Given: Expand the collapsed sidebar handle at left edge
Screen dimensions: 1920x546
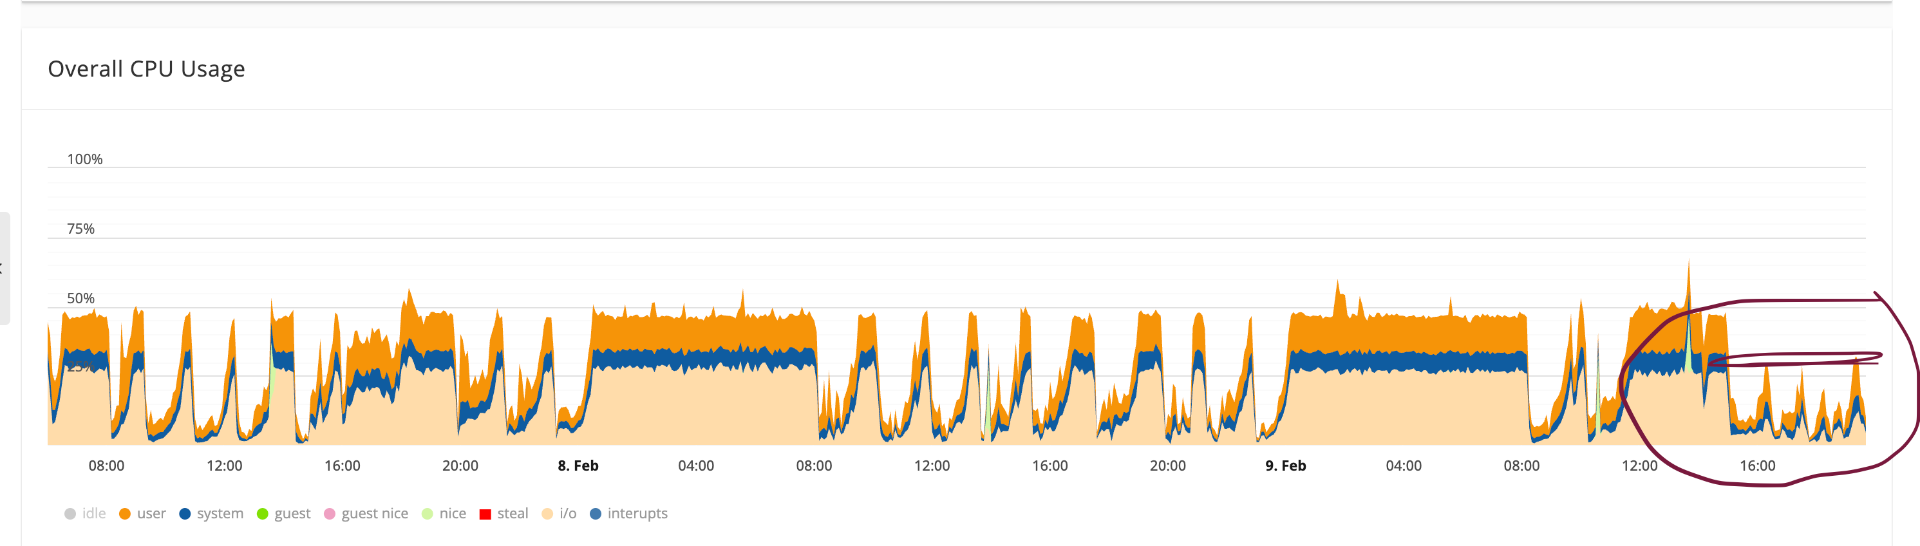Looking at the screenshot, I should [x=4, y=268].
